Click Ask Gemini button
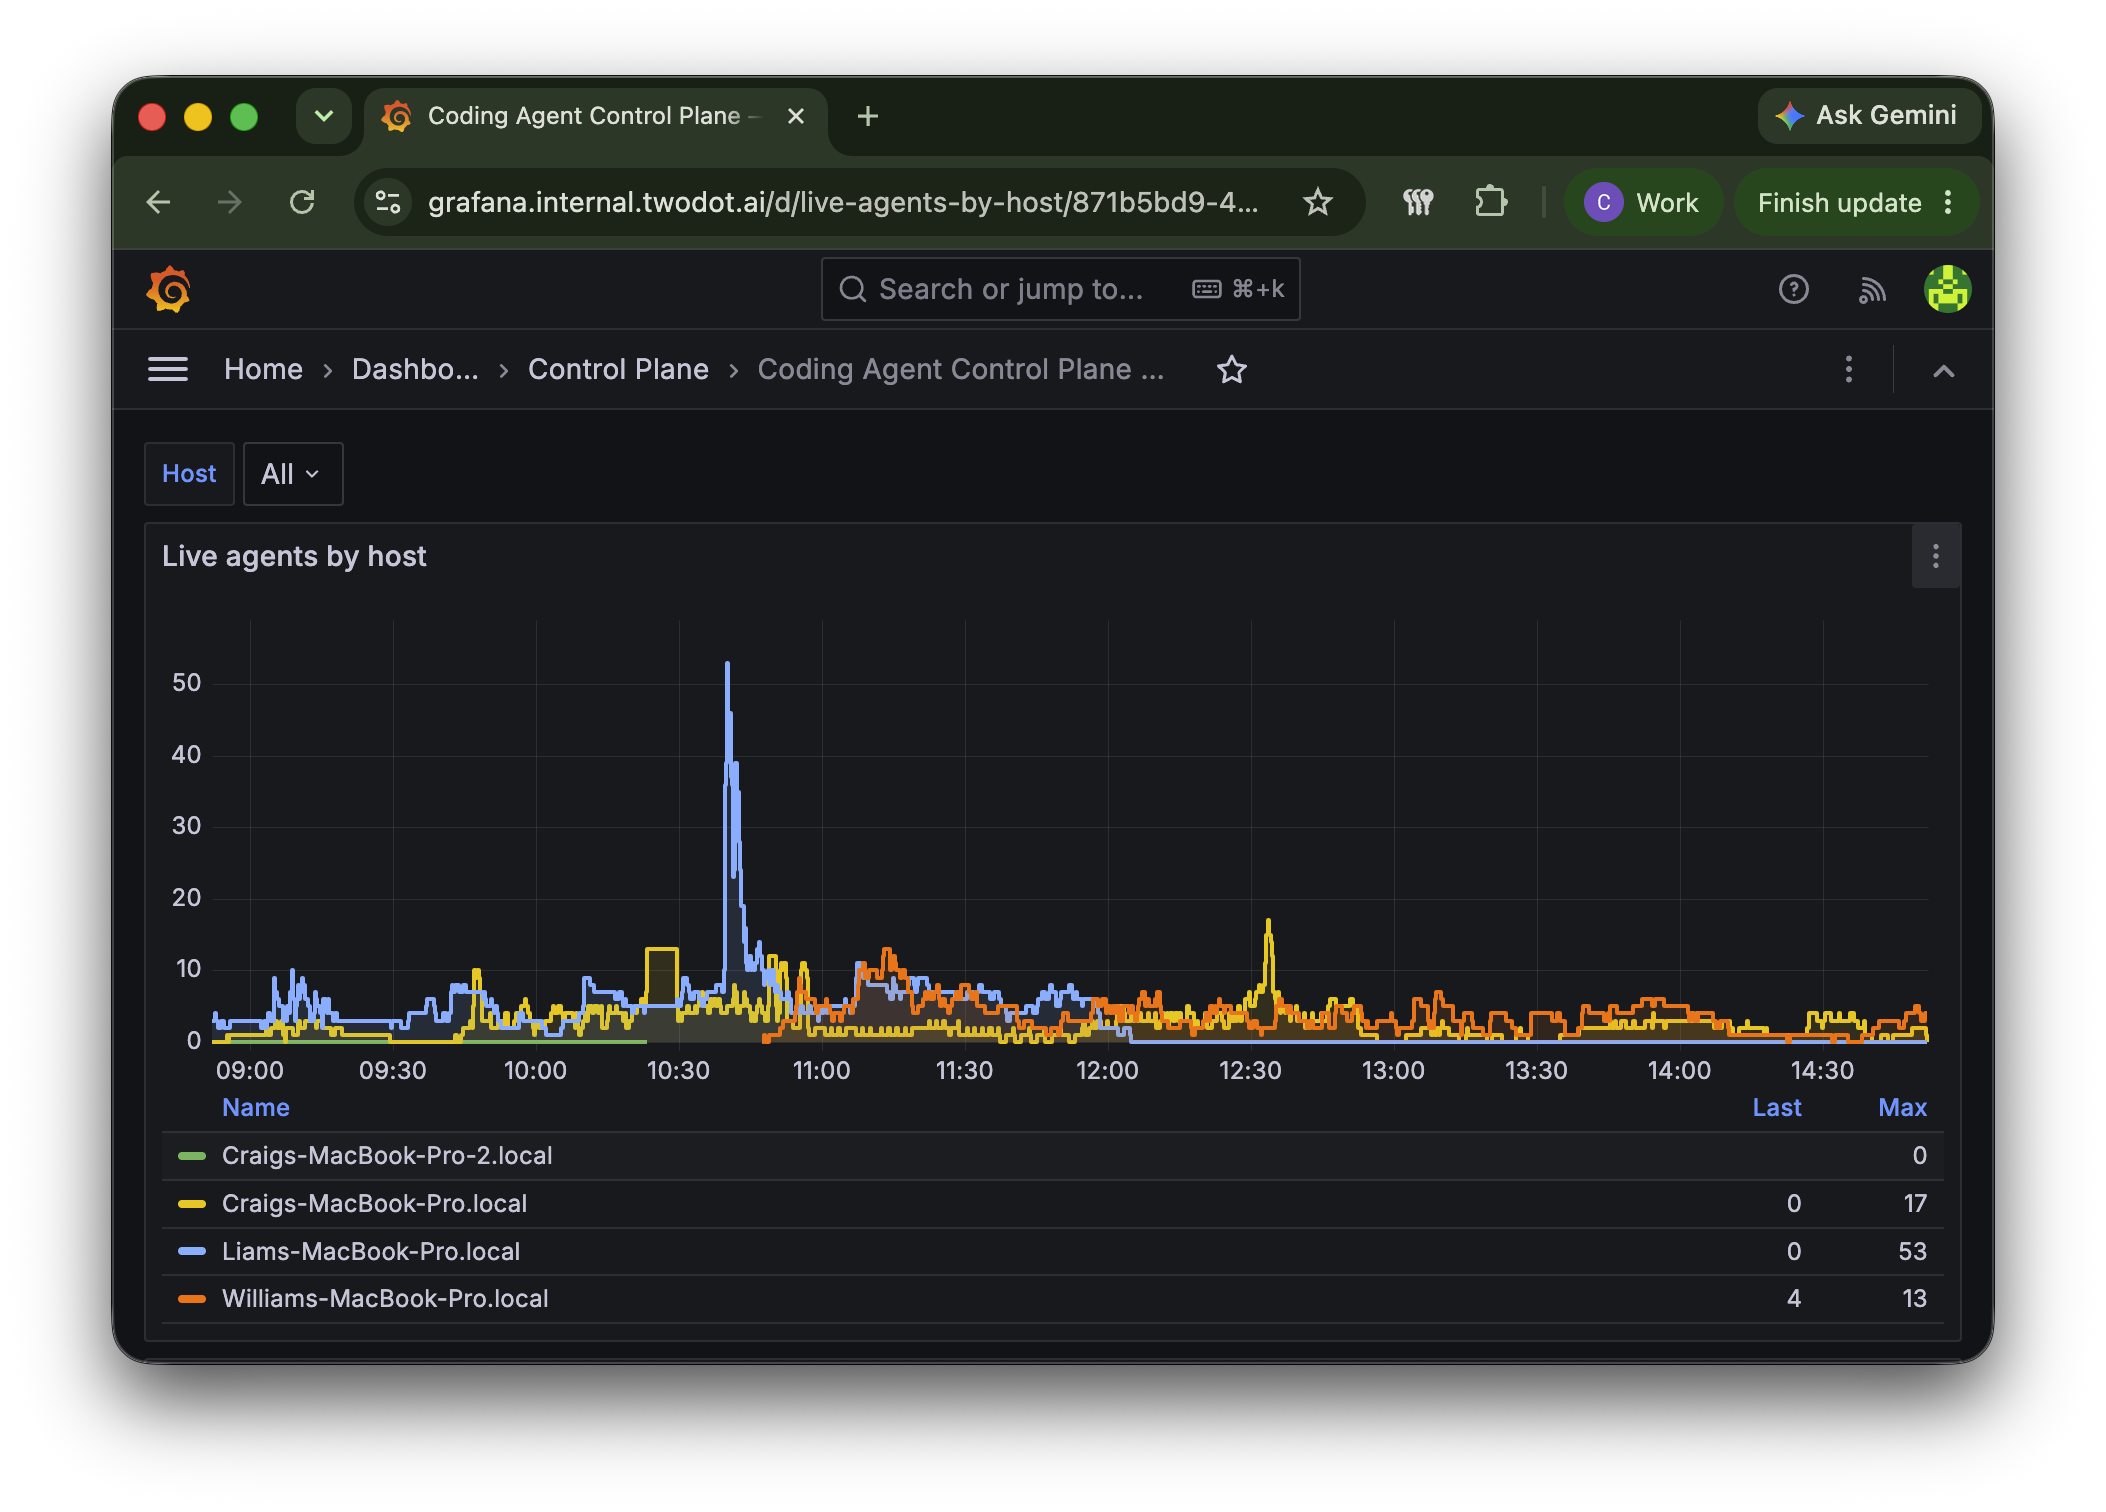2106x1512 pixels. point(1868,116)
